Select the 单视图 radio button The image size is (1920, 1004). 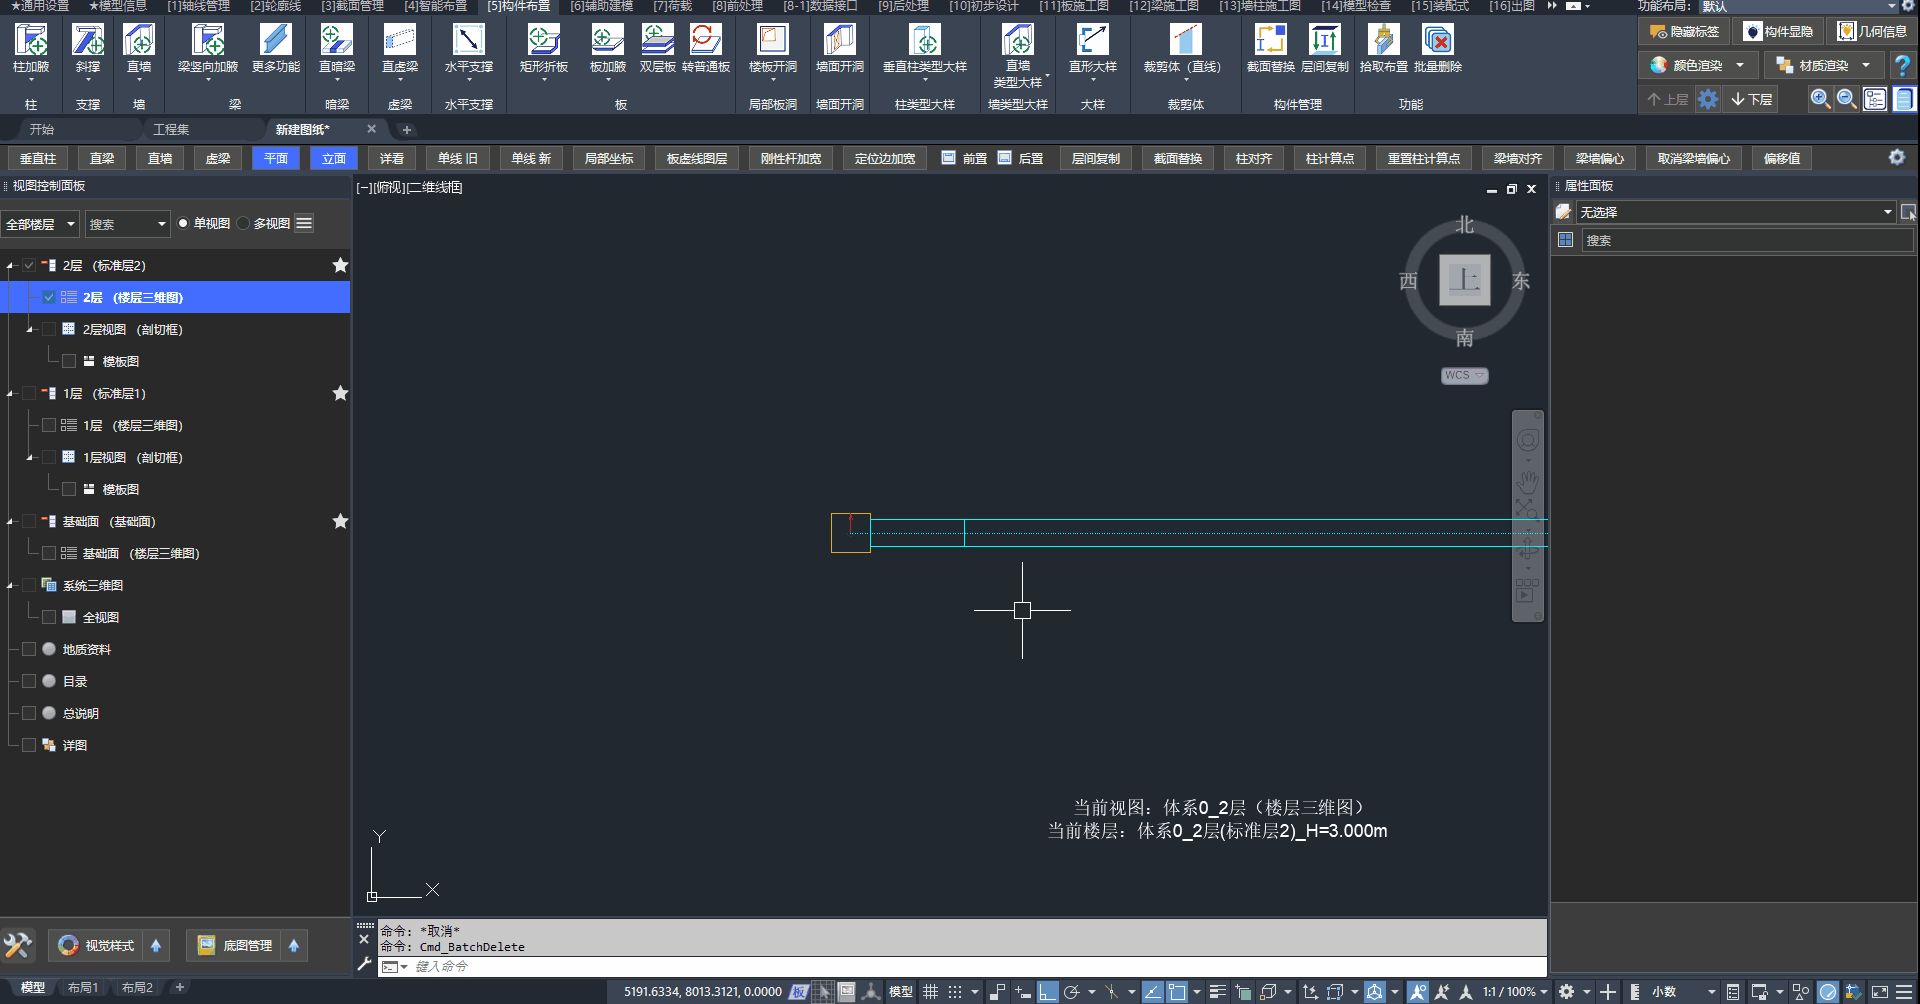pos(183,223)
